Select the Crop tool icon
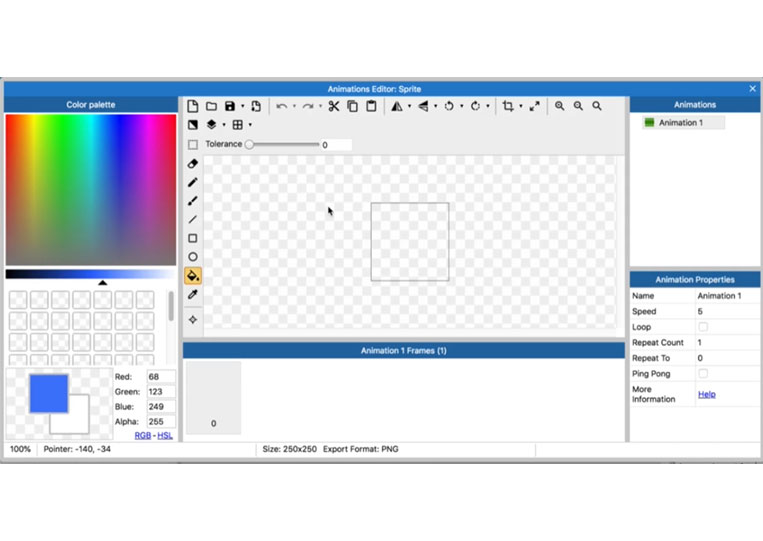 point(508,106)
